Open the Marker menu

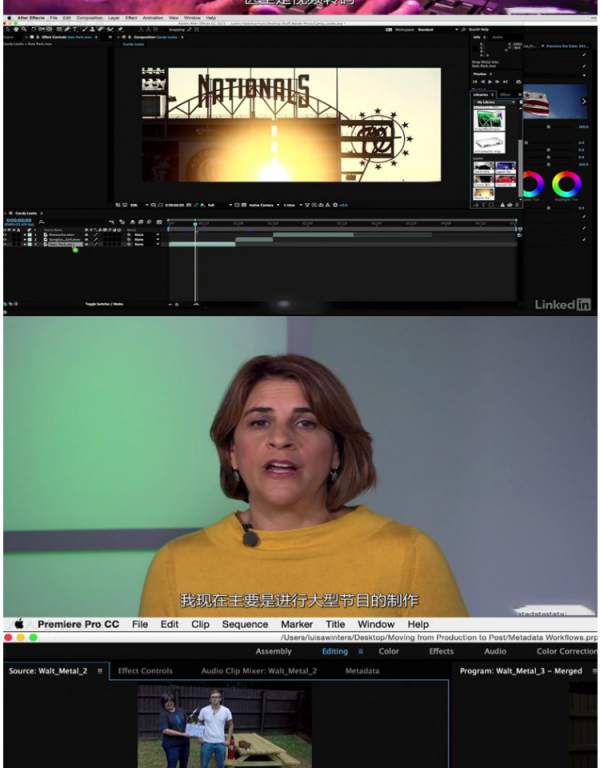(x=297, y=624)
